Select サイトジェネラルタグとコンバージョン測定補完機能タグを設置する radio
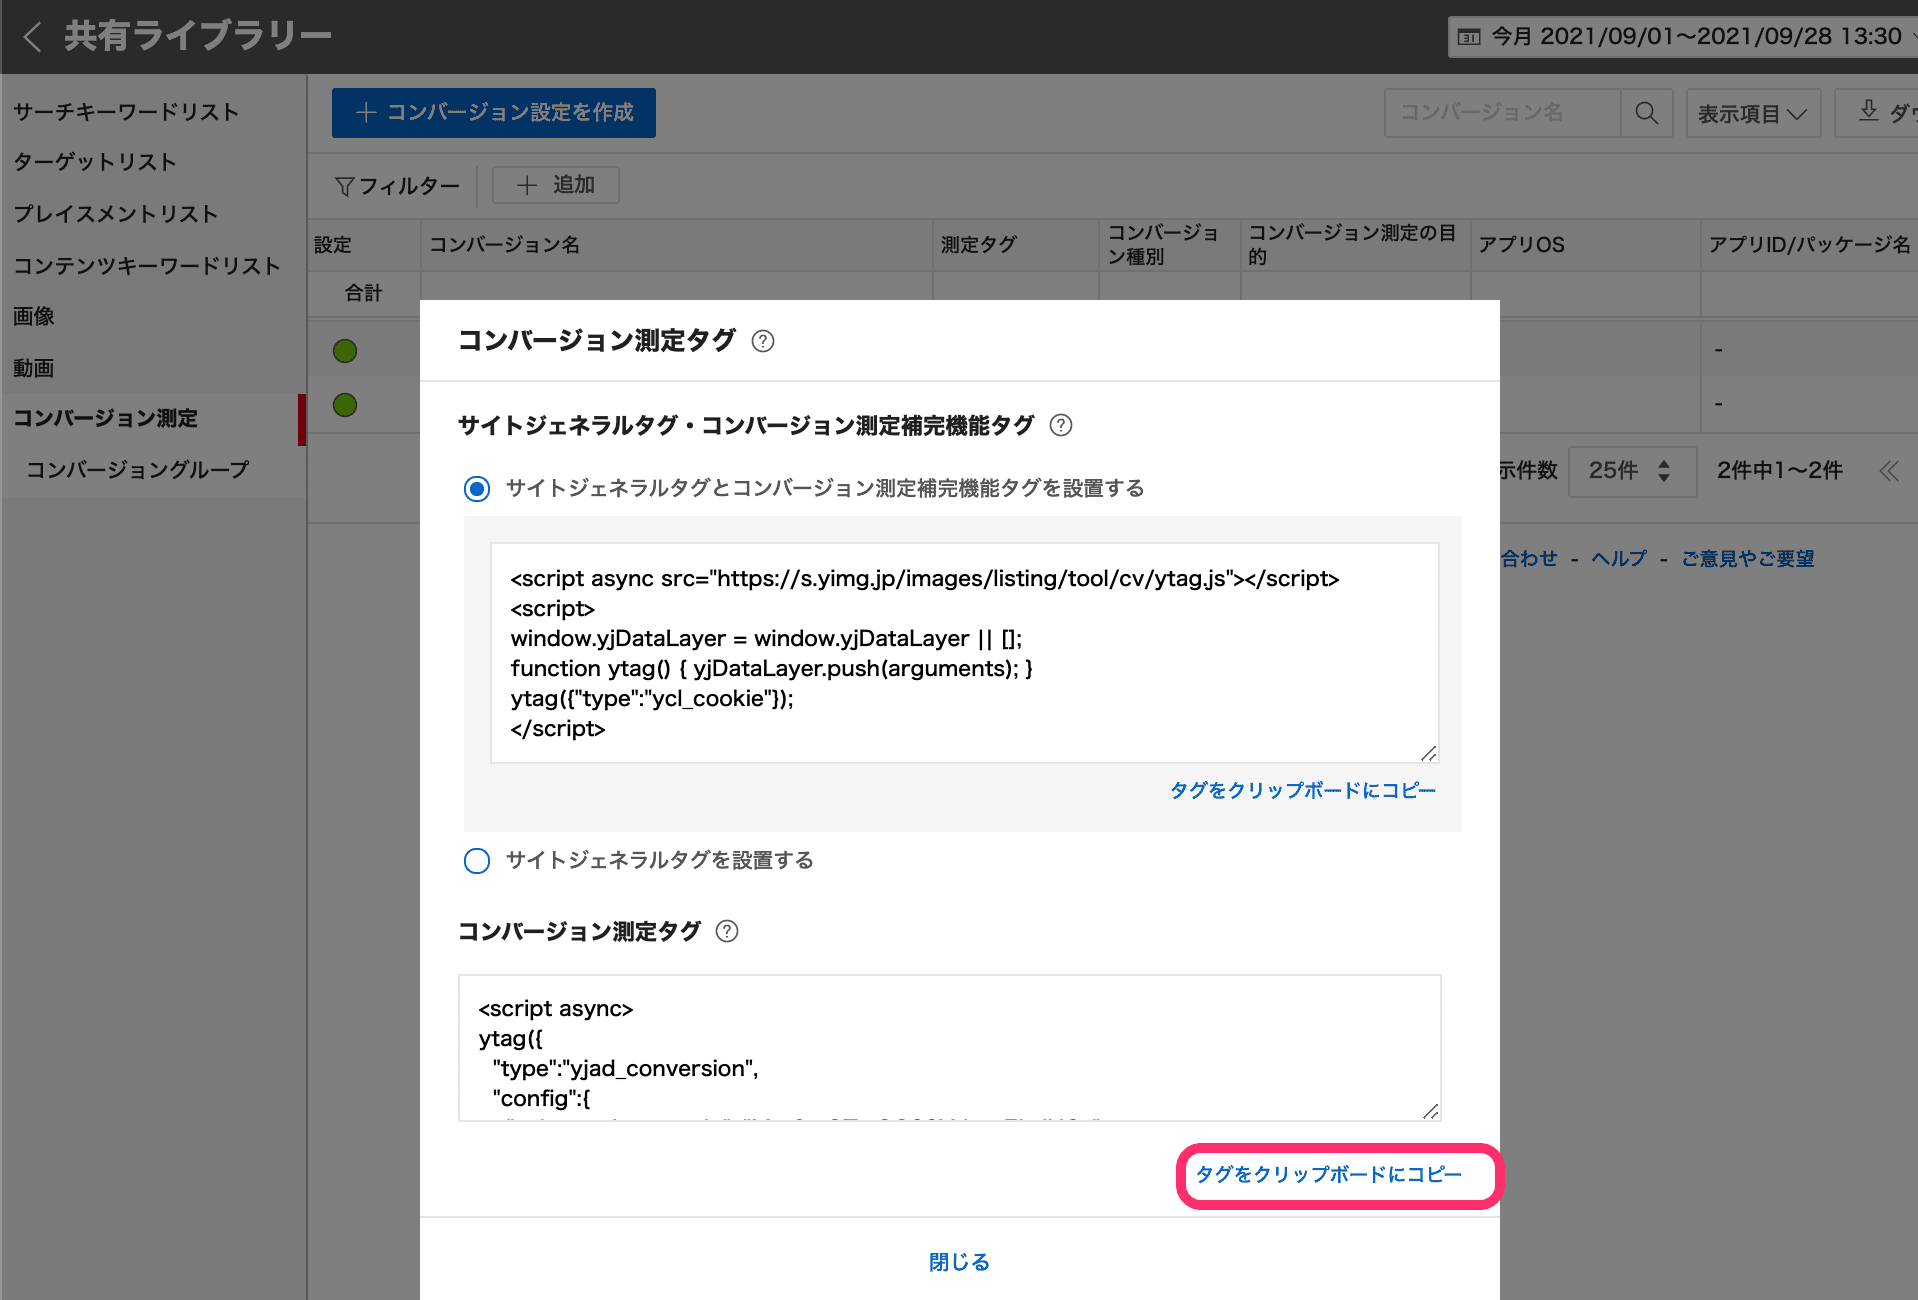The width and height of the screenshot is (1918, 1300). tap(477, 489)
